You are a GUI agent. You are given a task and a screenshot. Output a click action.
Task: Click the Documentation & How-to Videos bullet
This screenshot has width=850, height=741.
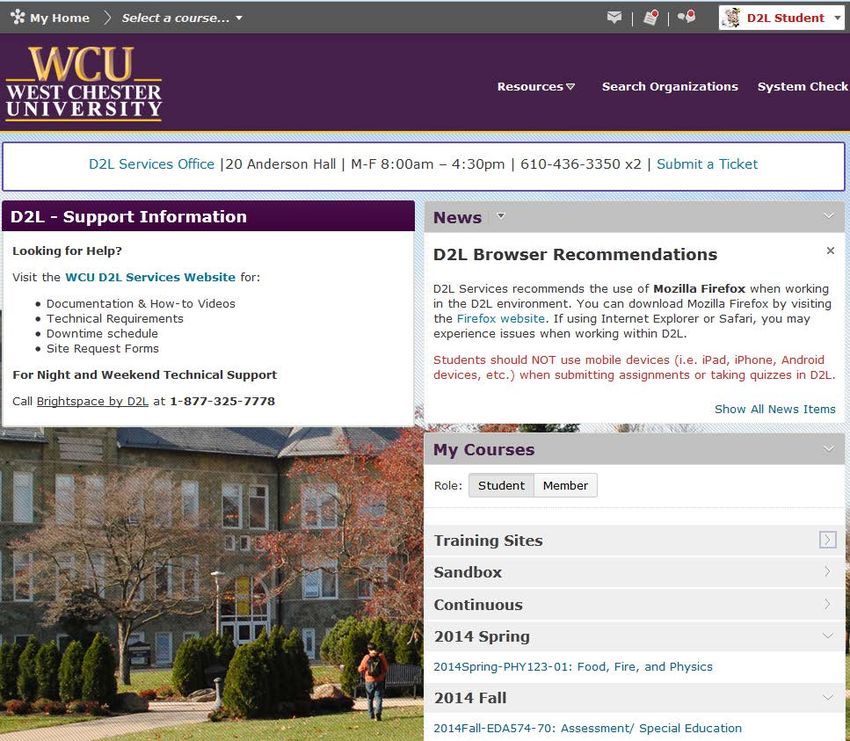[x=141, y=304]
